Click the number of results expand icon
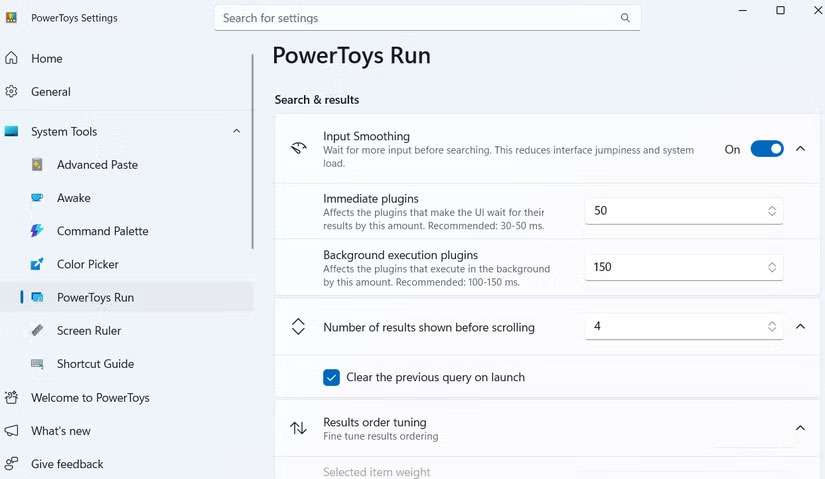 click(298, 326)
